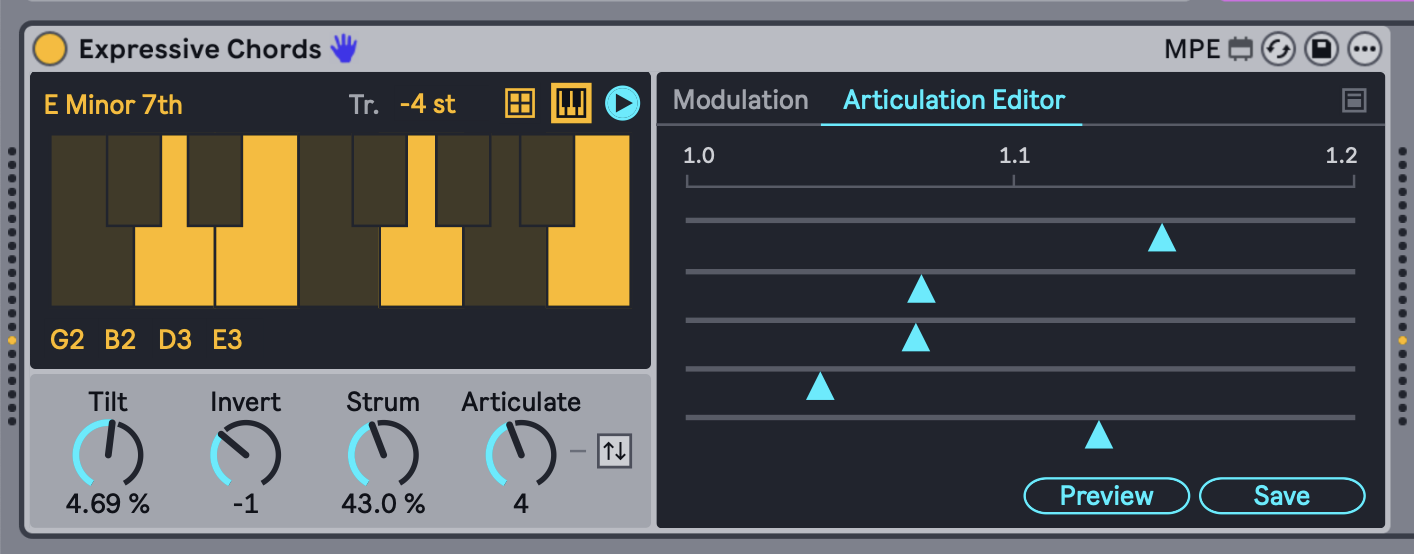Open the device options ellipsis menu
This screenshot has height=554, width=1414.
click(x=1364, y=49)
